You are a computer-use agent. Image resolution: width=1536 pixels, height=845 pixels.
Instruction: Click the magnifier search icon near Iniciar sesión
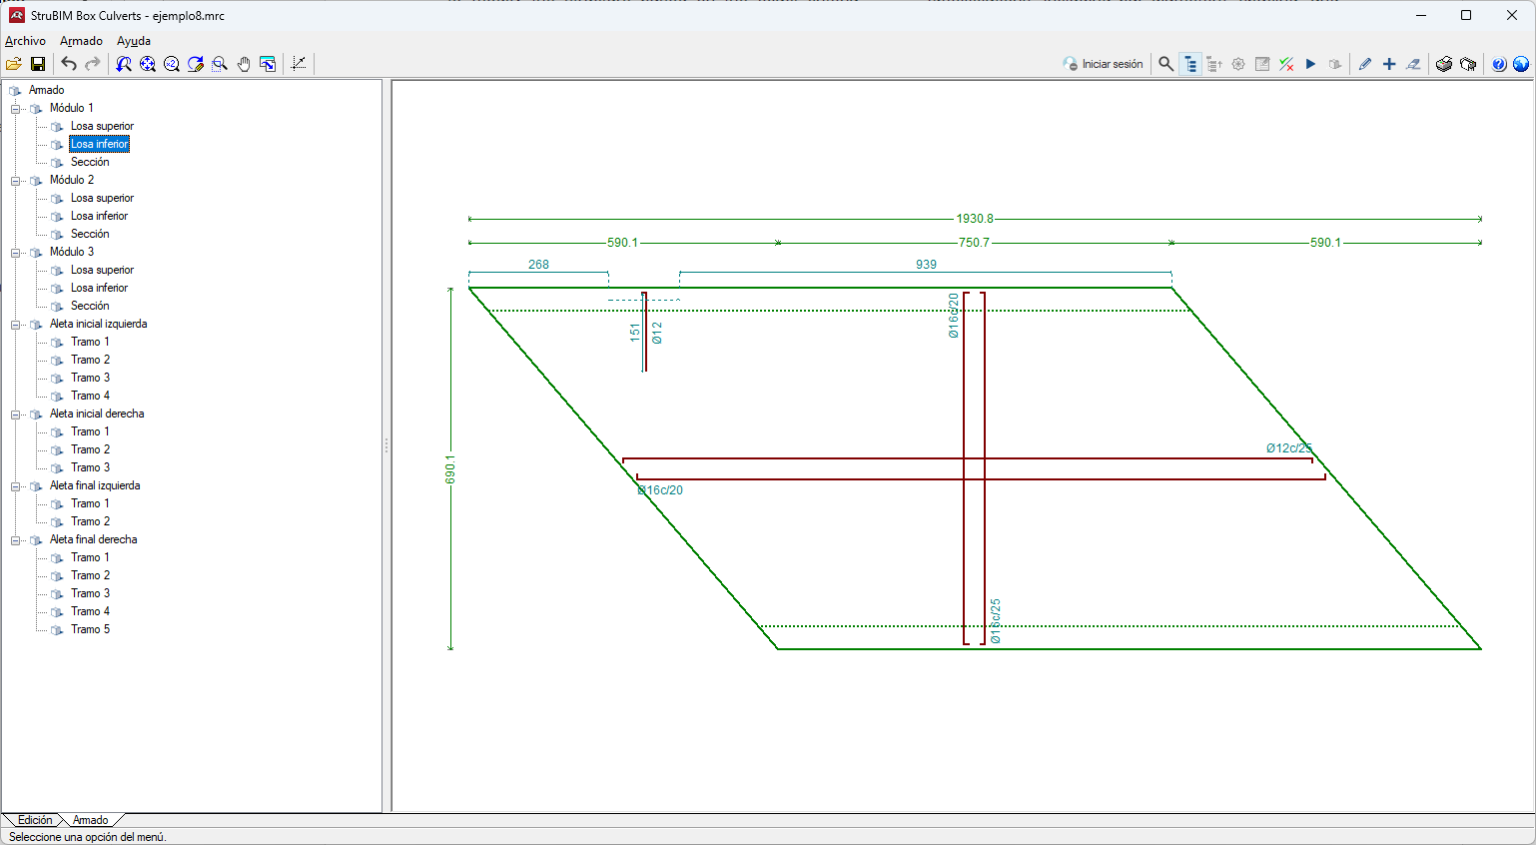coord(1165,63)
